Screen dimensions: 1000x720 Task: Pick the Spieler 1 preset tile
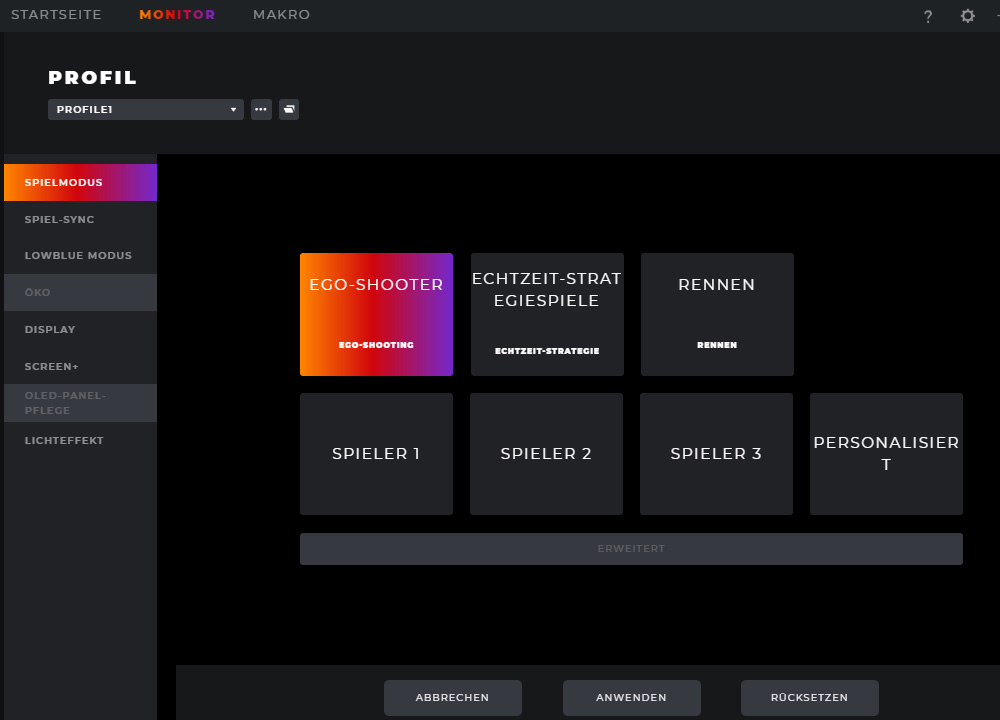pyautogui.click(x=376, y=454)
